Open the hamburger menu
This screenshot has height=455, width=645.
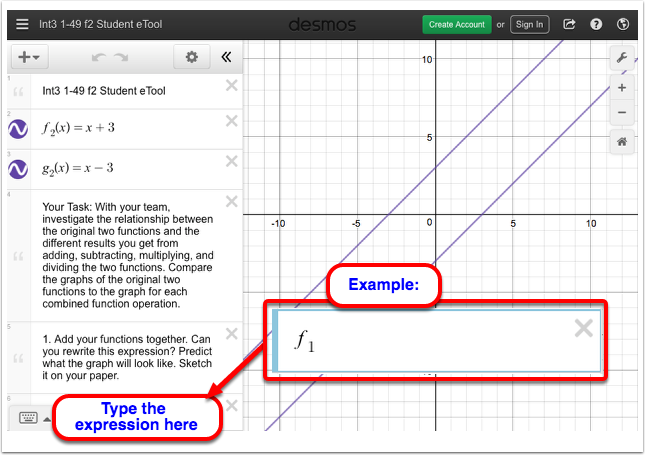tap(22, 24)
